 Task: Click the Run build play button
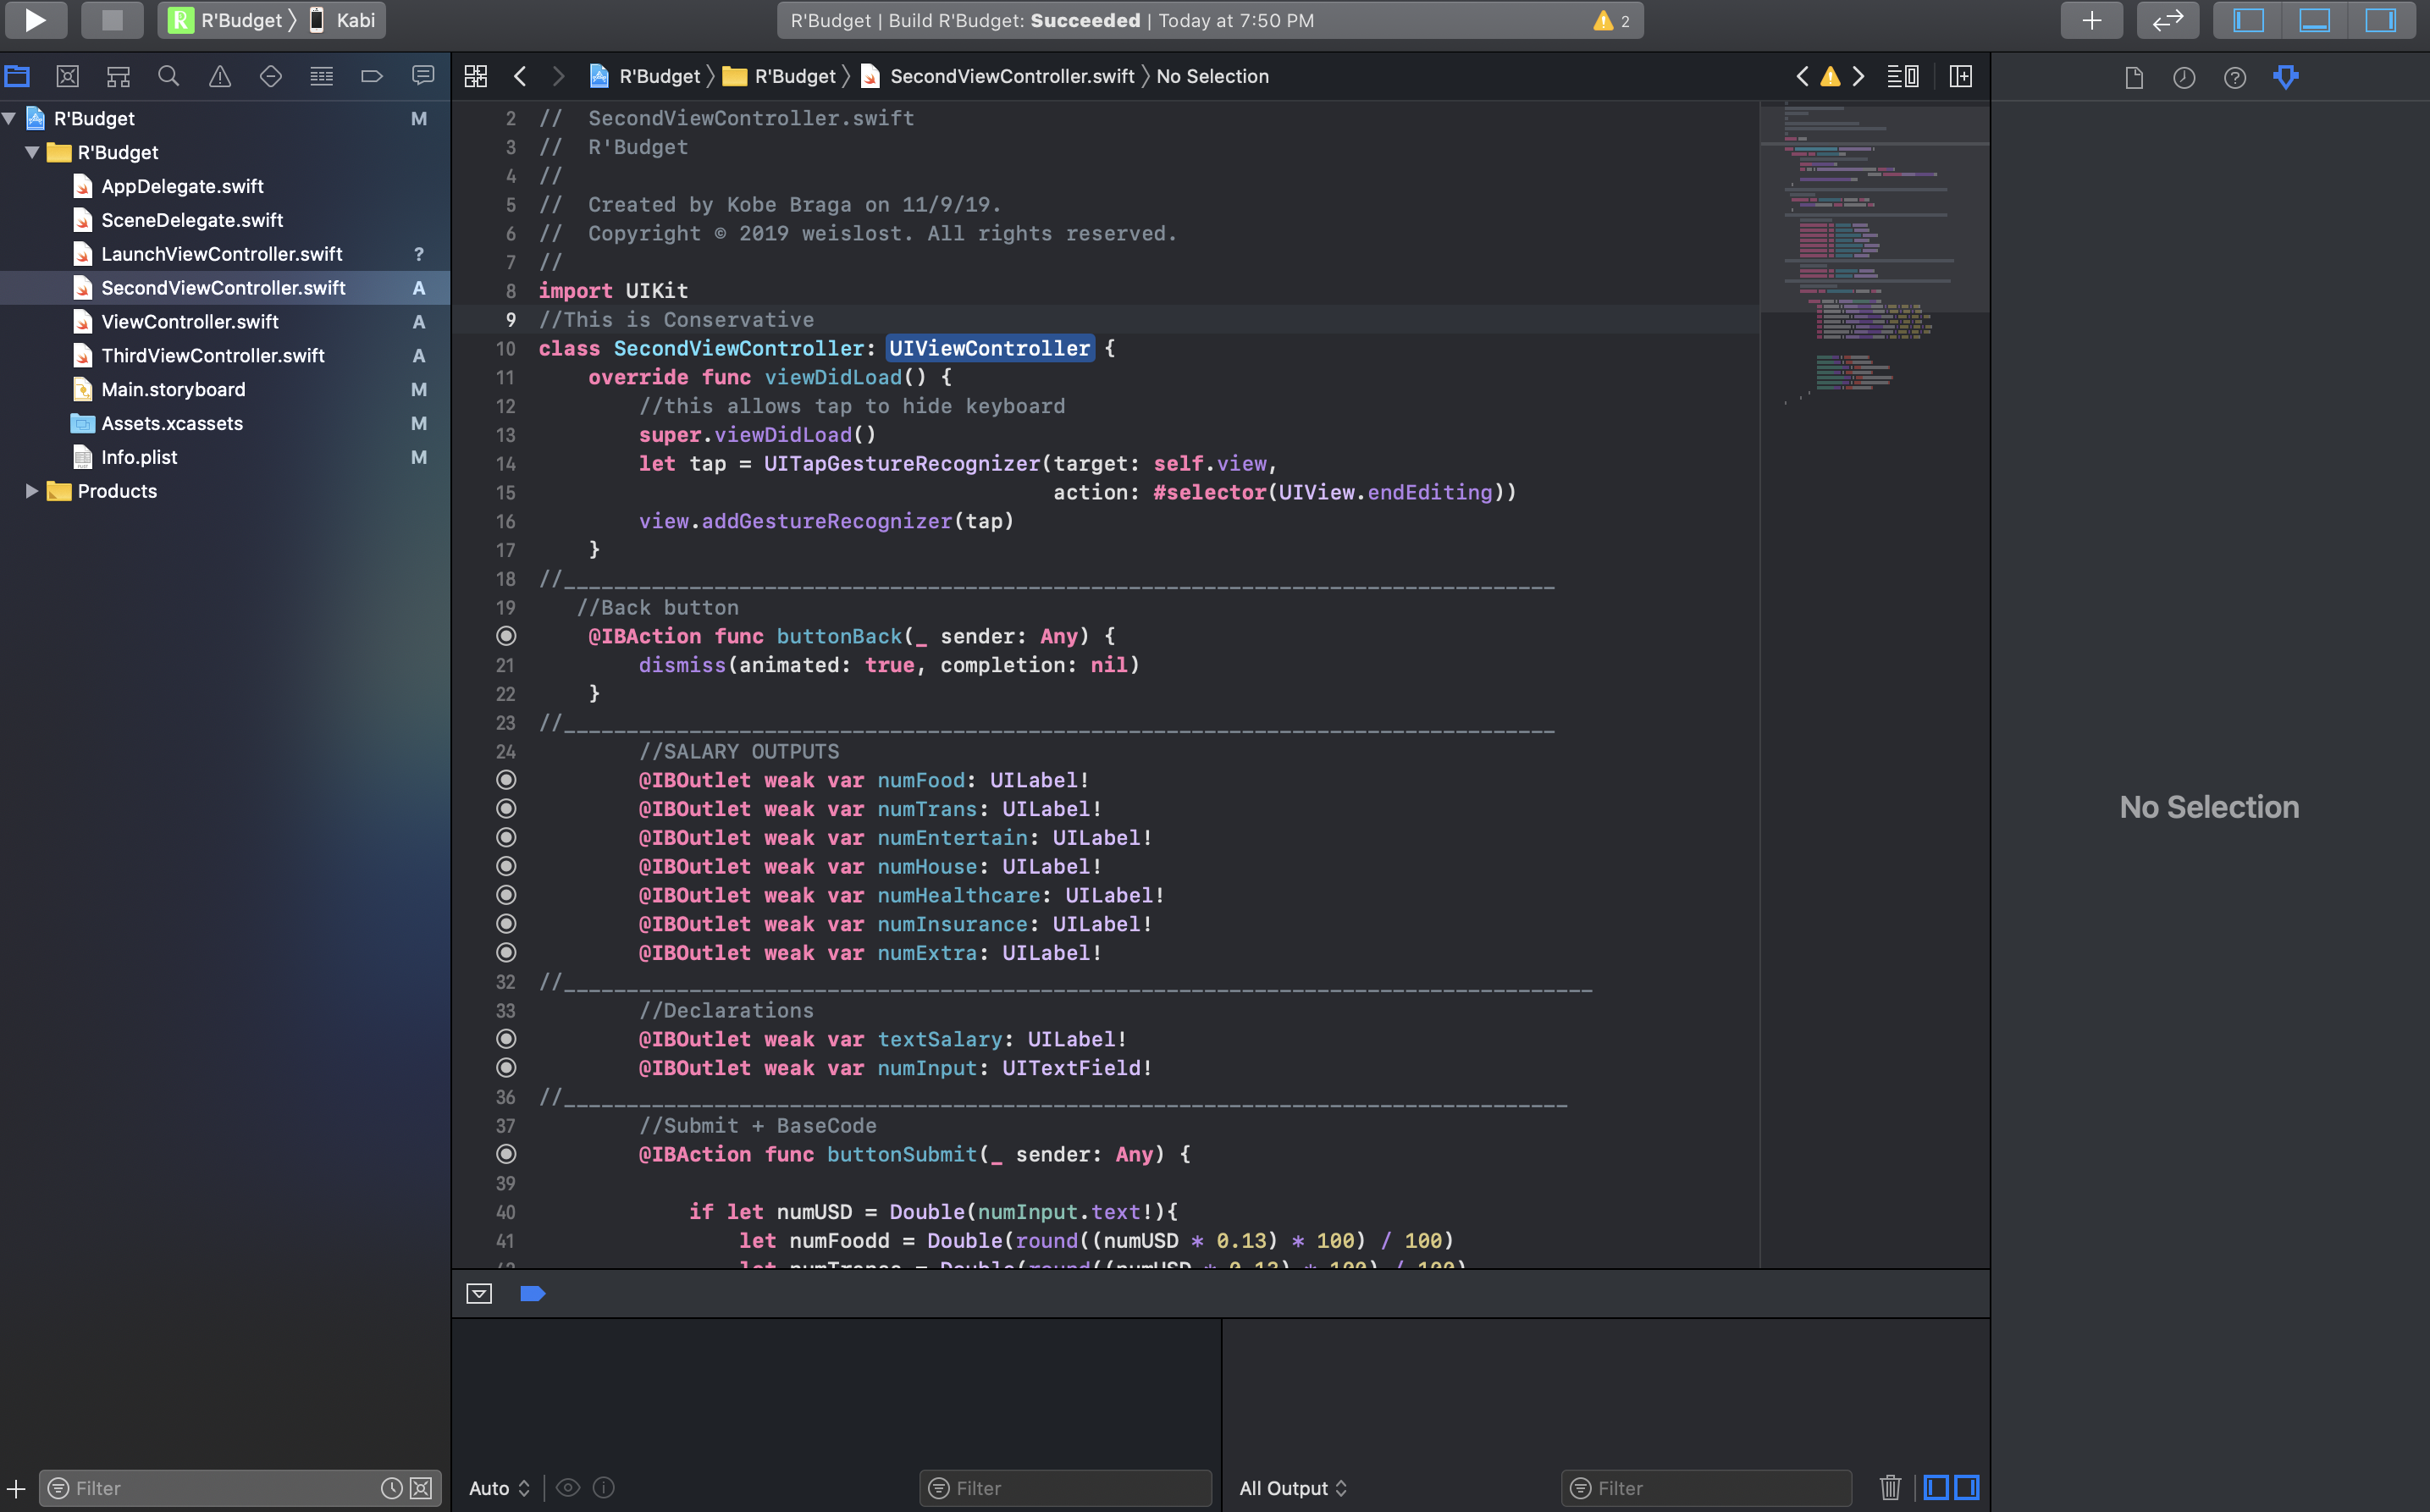point(35,20)
